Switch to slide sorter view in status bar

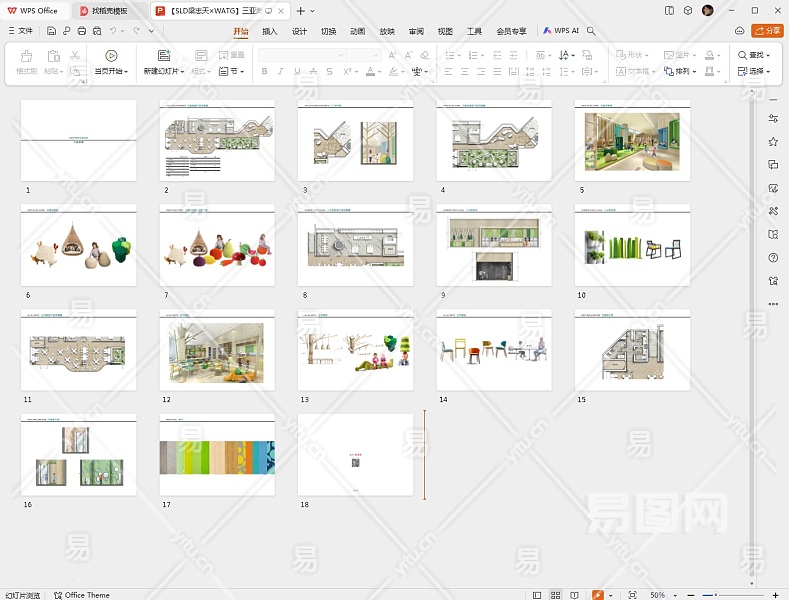coord(556,595)
